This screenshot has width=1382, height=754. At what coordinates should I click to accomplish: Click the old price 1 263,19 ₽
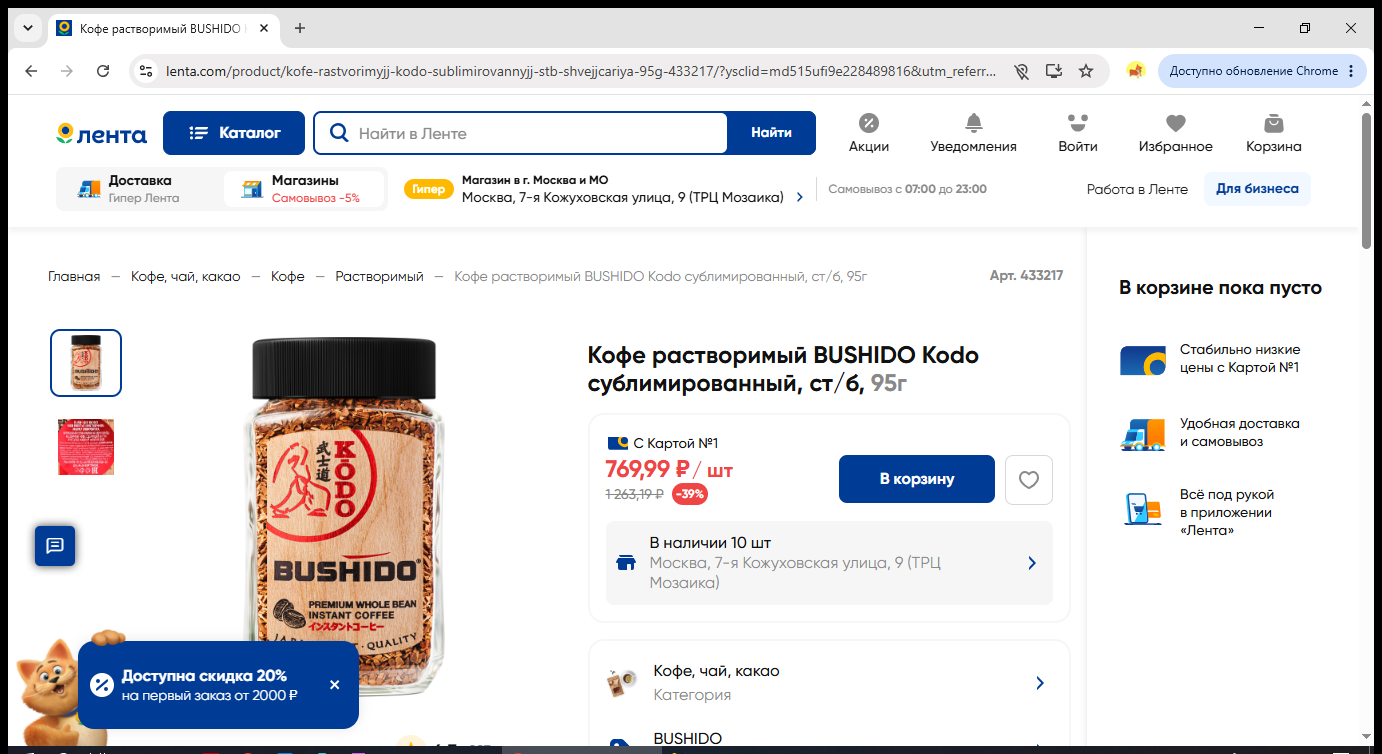click(635, 494)
